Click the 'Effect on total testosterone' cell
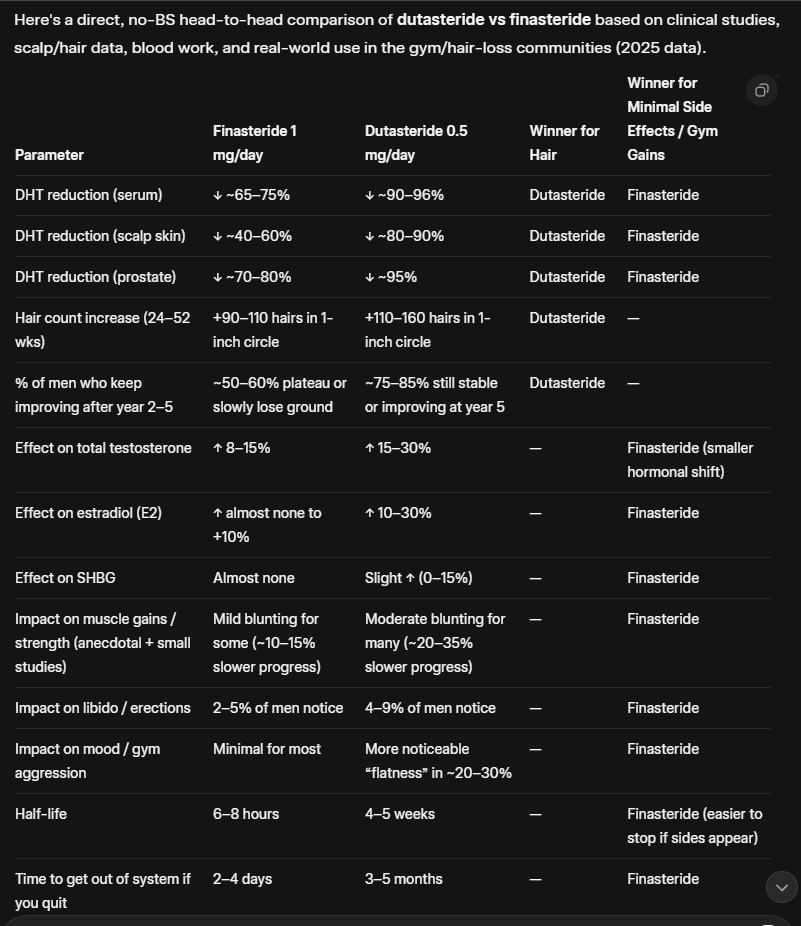Image resolution: width=801 pixels, height=926 pixels. pyautogui.click(x=103, y=448)
